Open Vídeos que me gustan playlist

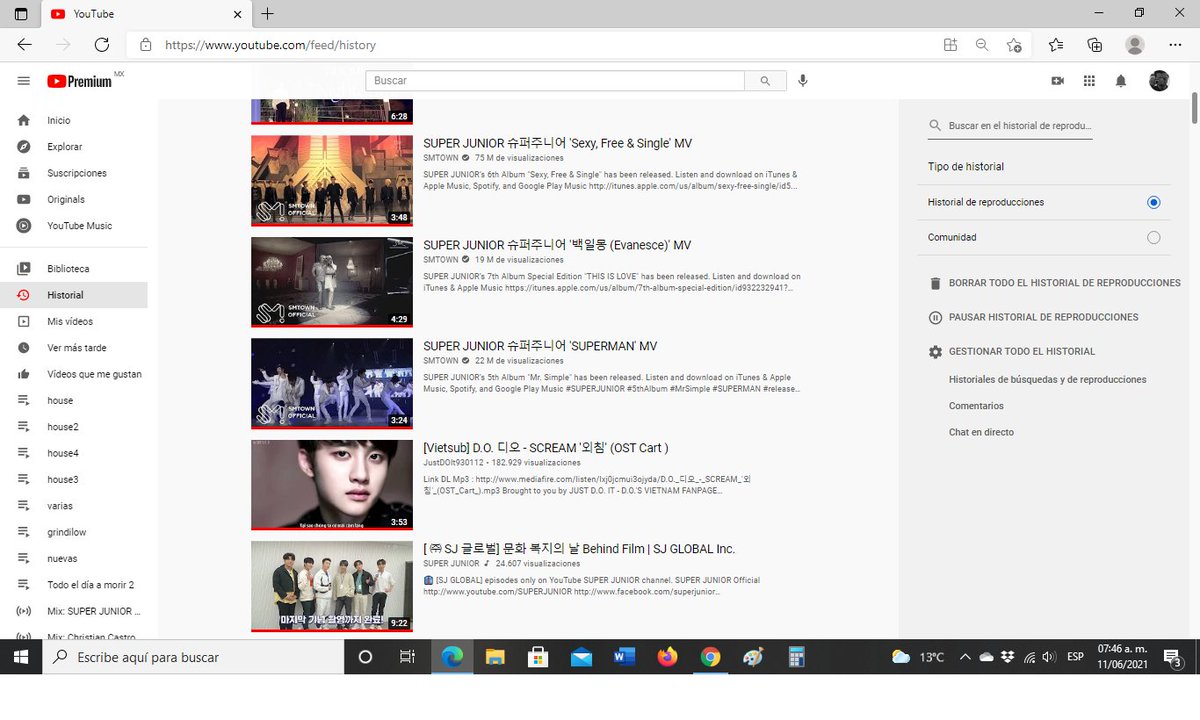pos(74,374)
